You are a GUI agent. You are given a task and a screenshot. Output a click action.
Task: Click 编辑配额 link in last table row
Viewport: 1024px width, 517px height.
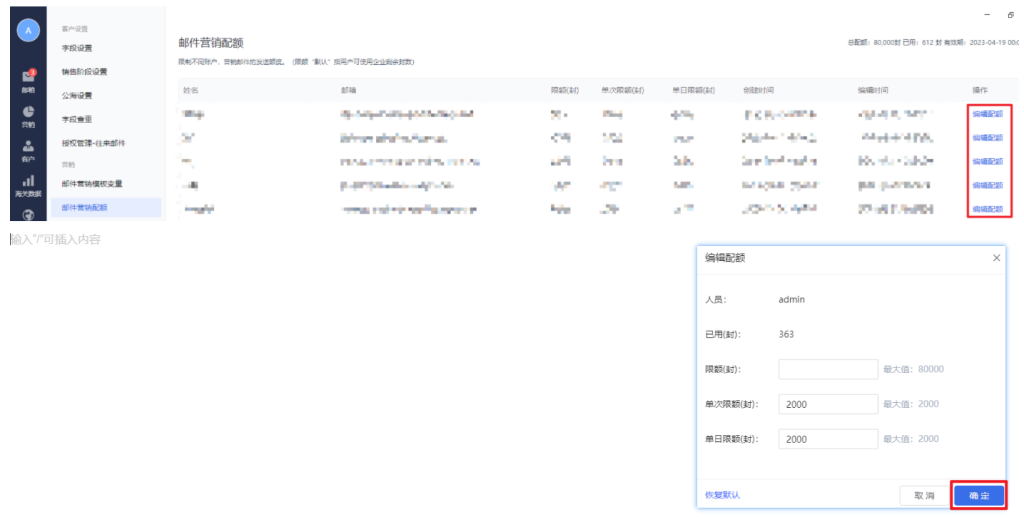coord(987,209)
